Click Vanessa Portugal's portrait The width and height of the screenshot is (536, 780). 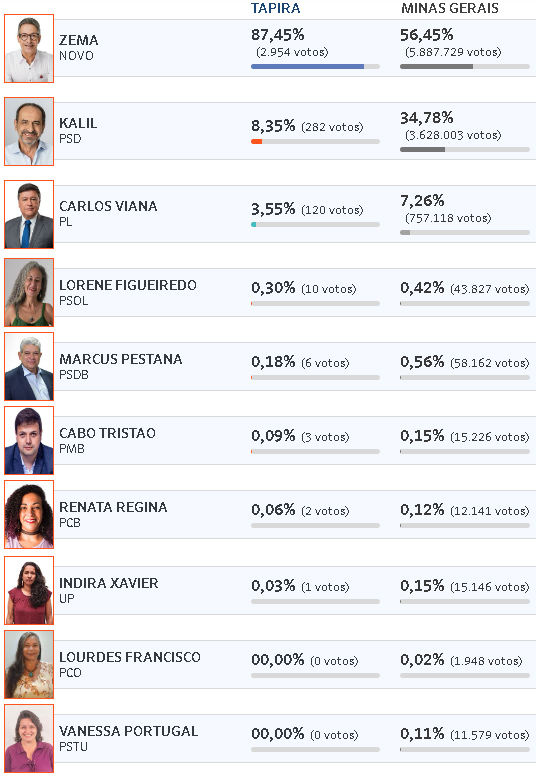click(29, 738)
